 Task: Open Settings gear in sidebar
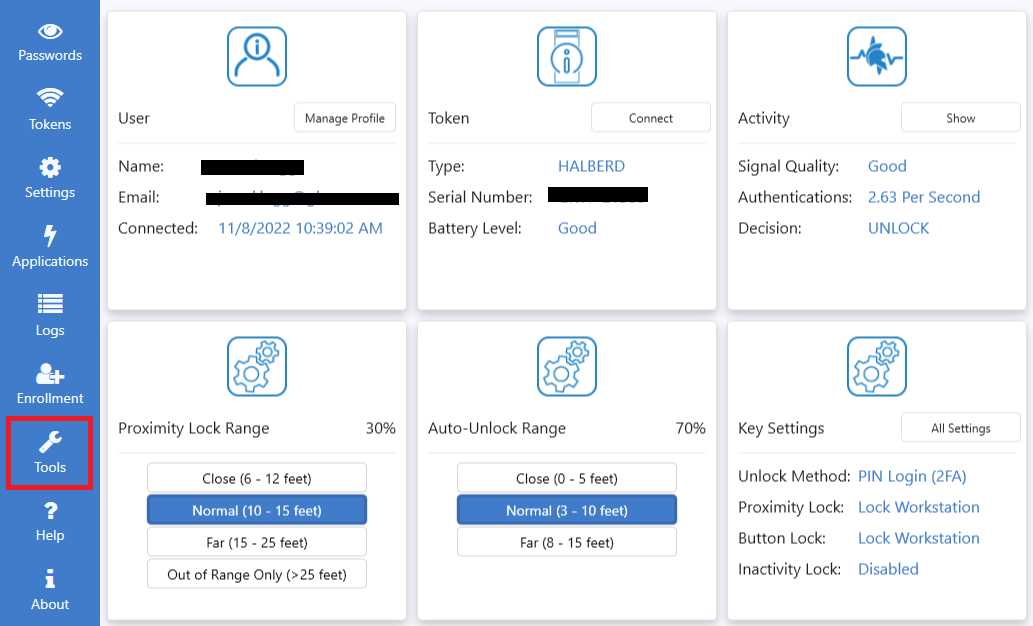pyautogui.click(x=50, y=167)
